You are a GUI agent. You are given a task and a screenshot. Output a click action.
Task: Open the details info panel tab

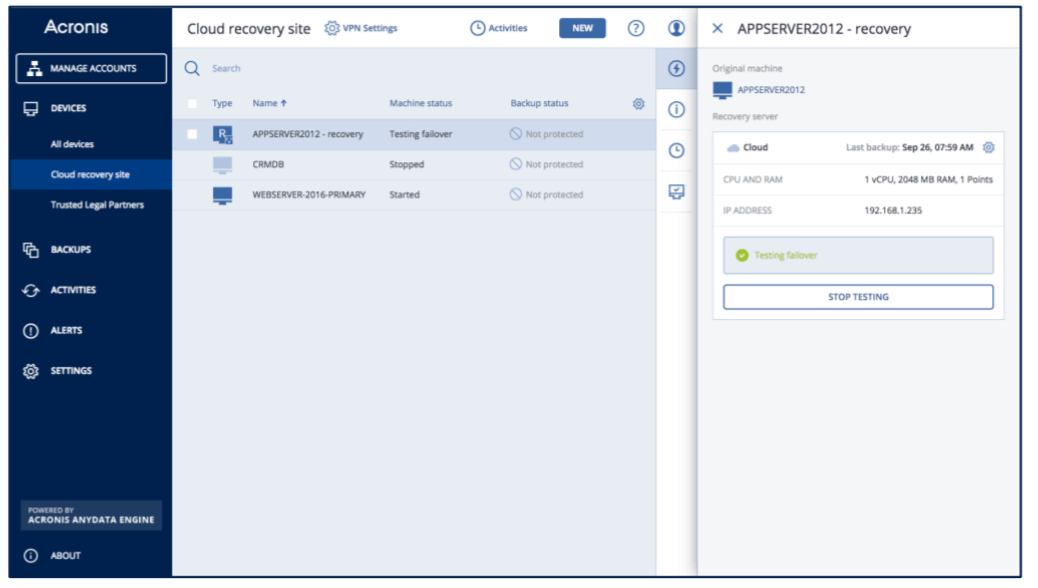676,109
